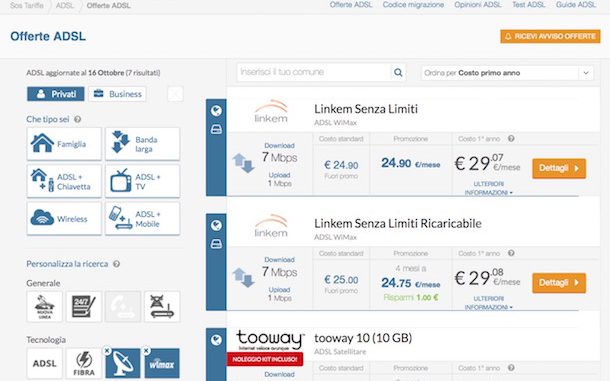Enable the ADSL technology filter
This screenshot has height=381, width=610.
44,363
